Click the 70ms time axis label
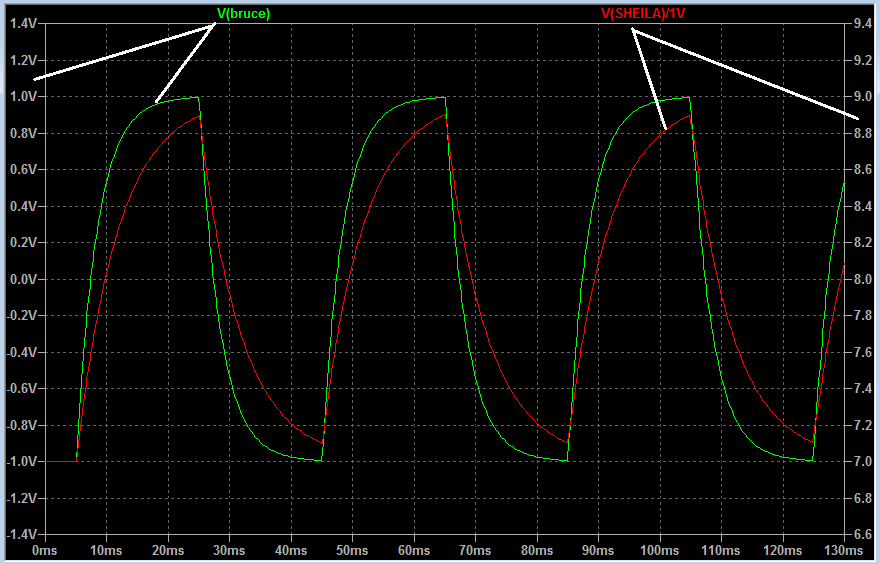Image resolution: width=880 pixels, height=564 pixels. 475,551
